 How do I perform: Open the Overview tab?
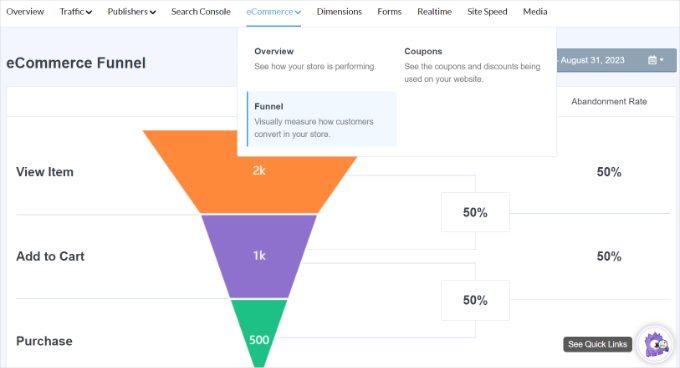click(25, 12)
